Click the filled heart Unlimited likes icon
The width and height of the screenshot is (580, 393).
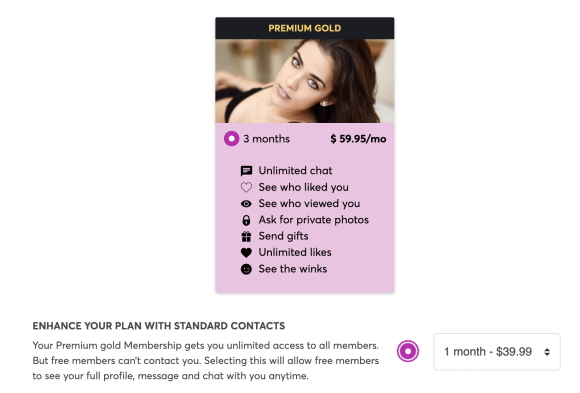tap(246, 253)
